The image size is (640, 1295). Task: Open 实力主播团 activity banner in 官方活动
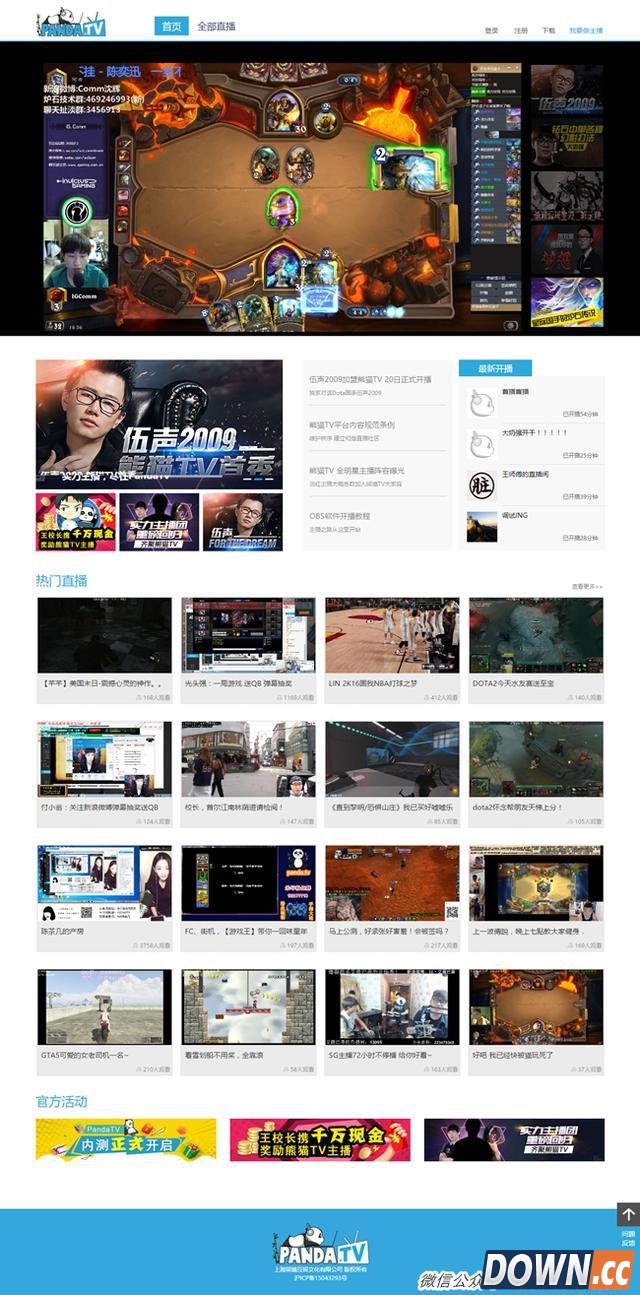point(514,1139)
